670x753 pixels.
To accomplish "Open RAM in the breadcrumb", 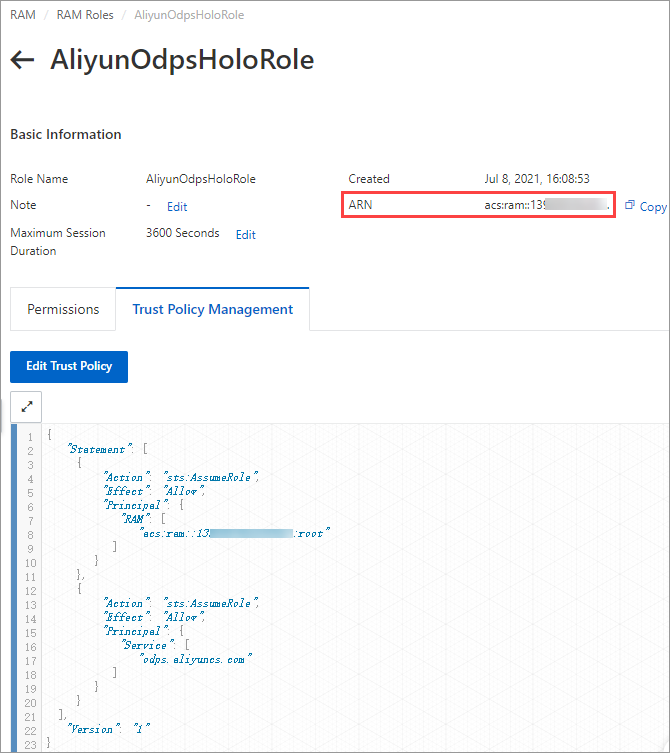I will [23, 15].
